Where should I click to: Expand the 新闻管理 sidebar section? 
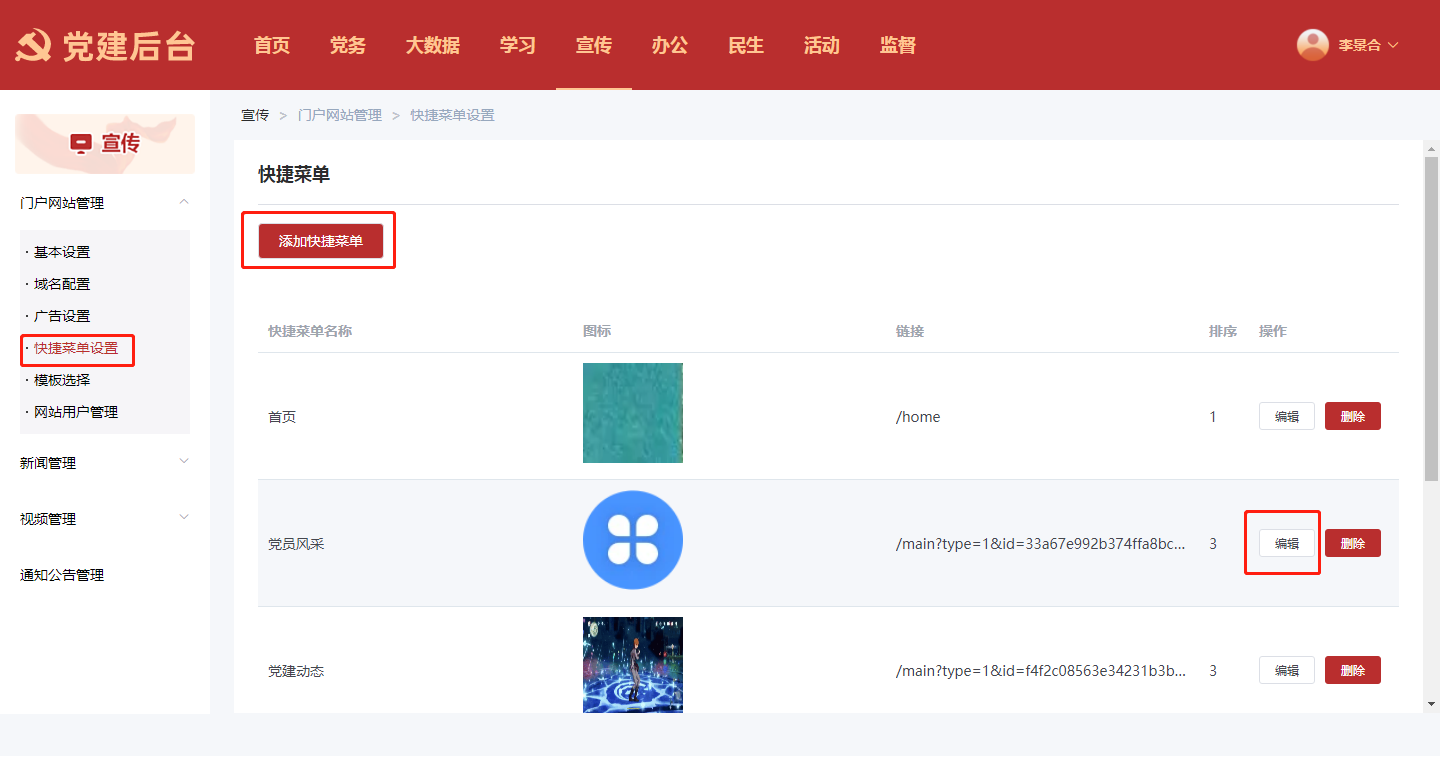[183, 462]
